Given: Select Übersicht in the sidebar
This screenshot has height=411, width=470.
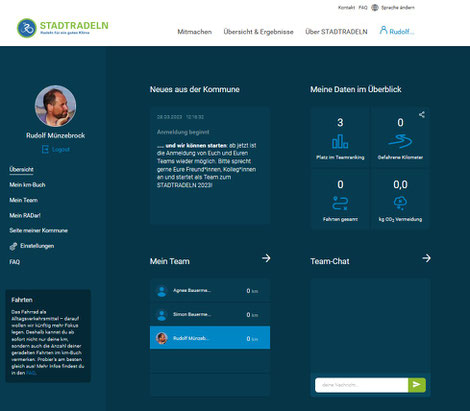Looking at the screenshot, I should [21, 169].
